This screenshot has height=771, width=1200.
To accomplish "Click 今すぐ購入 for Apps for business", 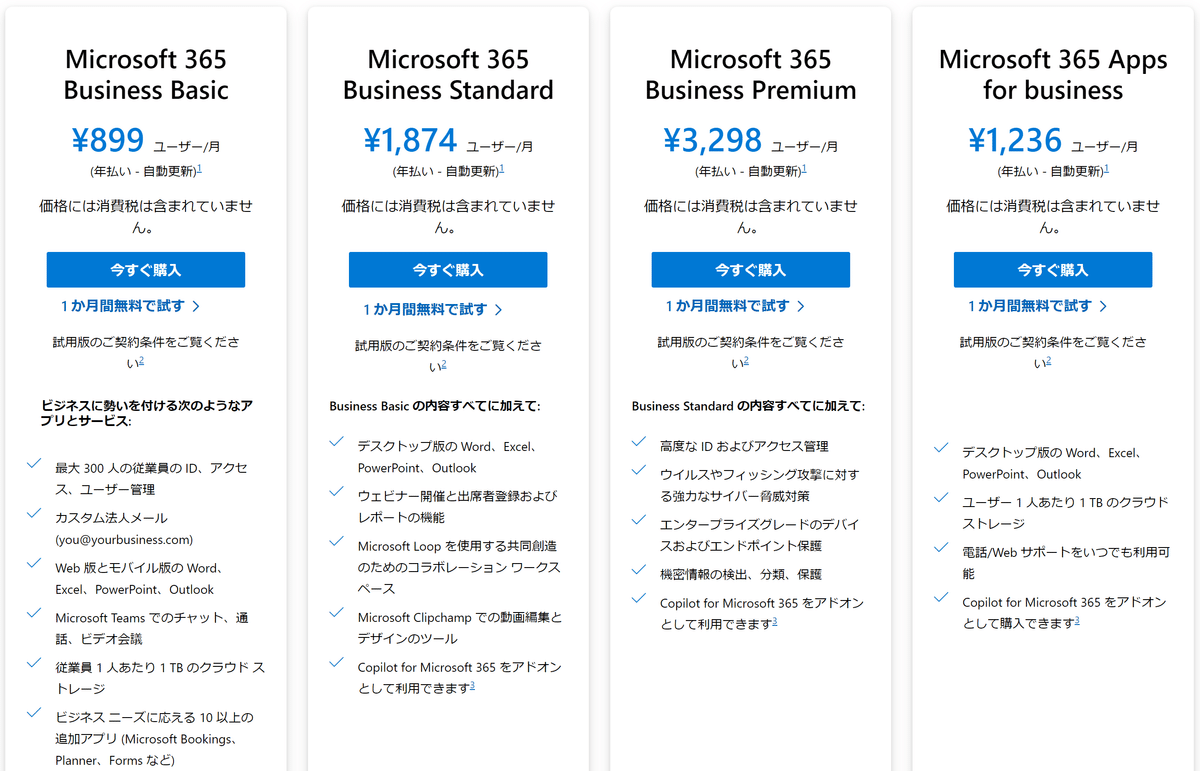I will [1053, 270].
